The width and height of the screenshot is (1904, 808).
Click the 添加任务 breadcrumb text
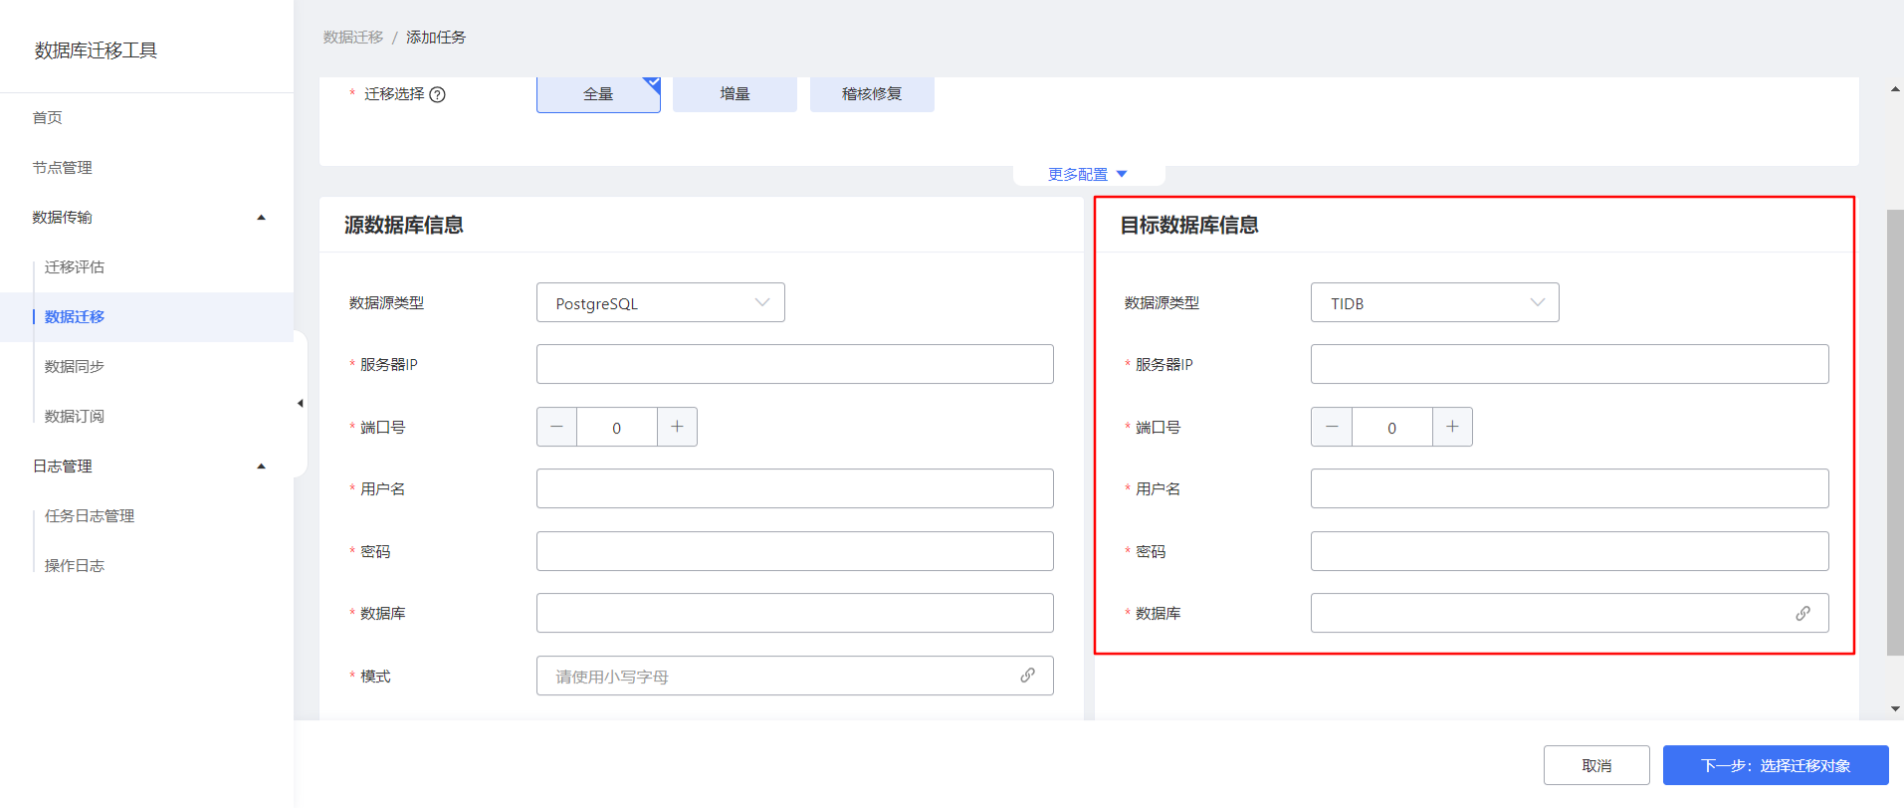point(436,37)
